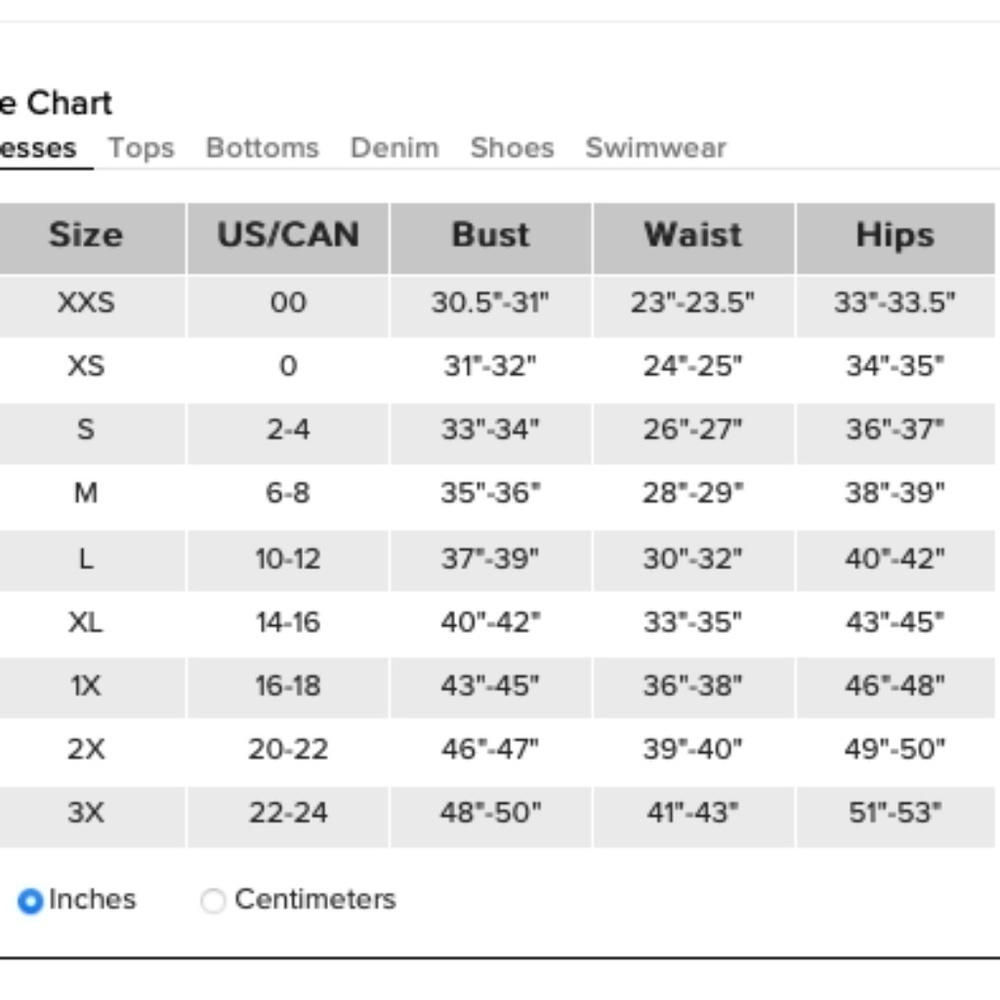Viewport: 1000px width, 1000px height.
Task: View the Swimwear size chart tab
Action: pos(656,148)
